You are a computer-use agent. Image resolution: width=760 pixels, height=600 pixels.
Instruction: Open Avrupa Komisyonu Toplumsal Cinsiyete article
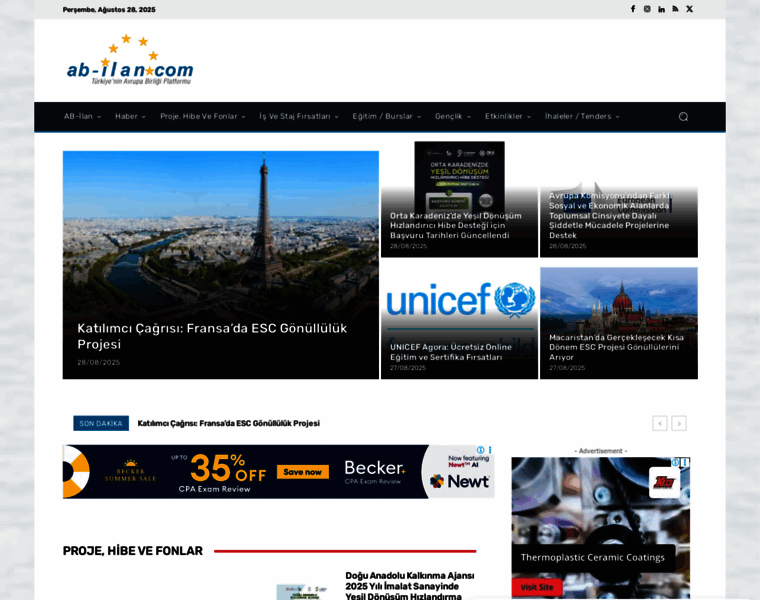(x=609, y=216)
